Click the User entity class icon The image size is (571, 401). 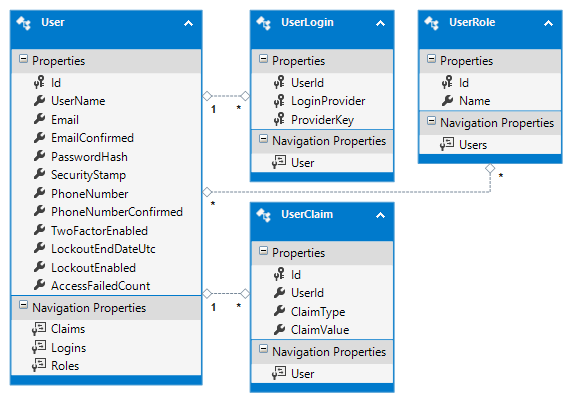point(24,23)
